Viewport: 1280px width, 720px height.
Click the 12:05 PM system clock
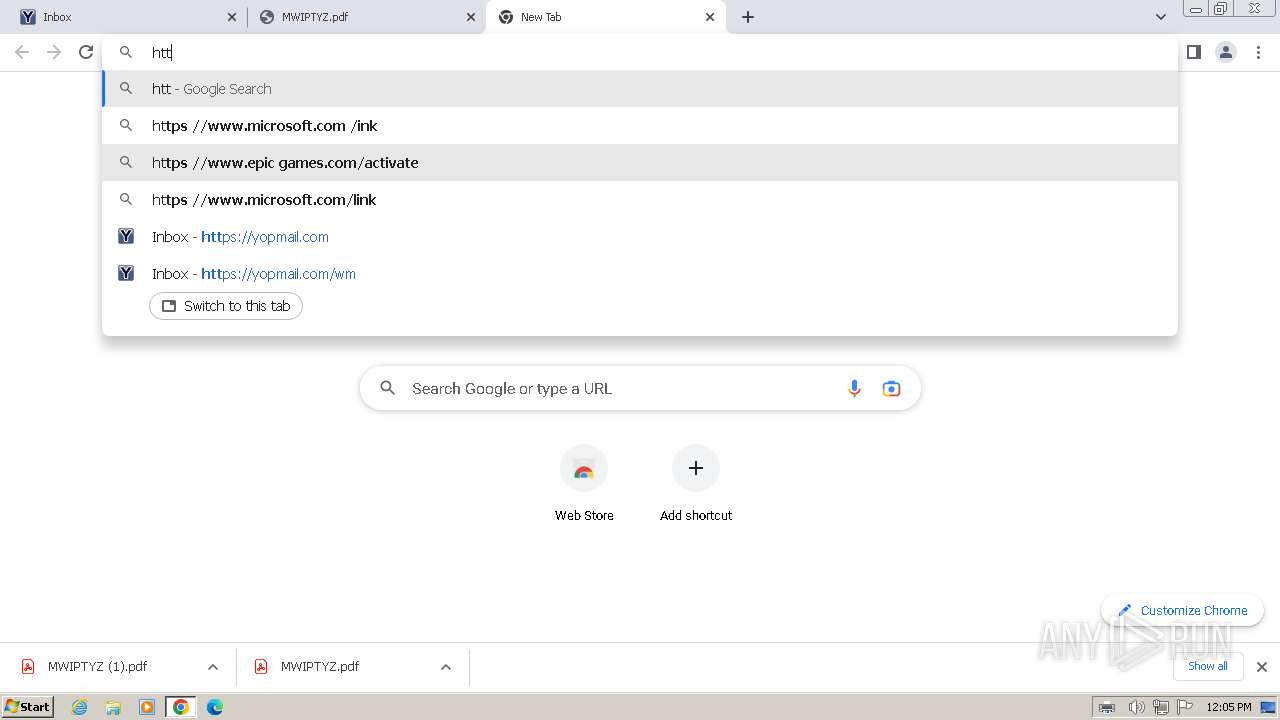click(x=1229, y=707)
